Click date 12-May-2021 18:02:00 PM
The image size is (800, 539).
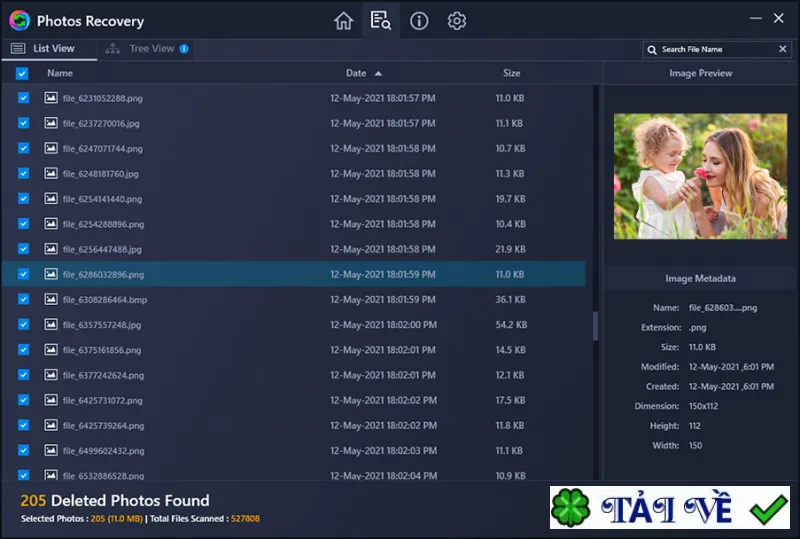coord(383,325)
